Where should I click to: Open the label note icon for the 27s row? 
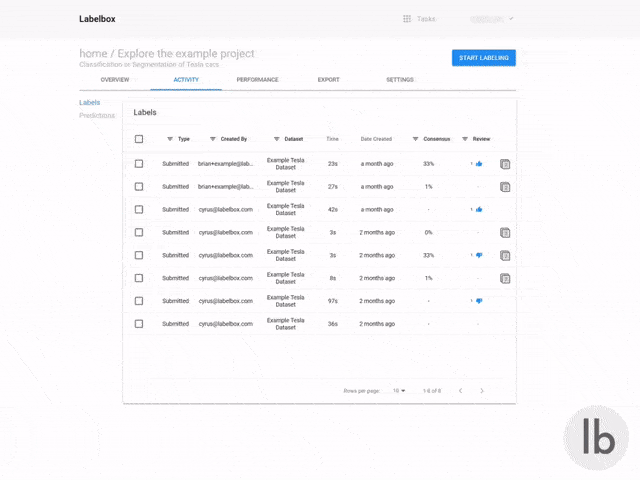pyautogui.click(x=505, y=187)
